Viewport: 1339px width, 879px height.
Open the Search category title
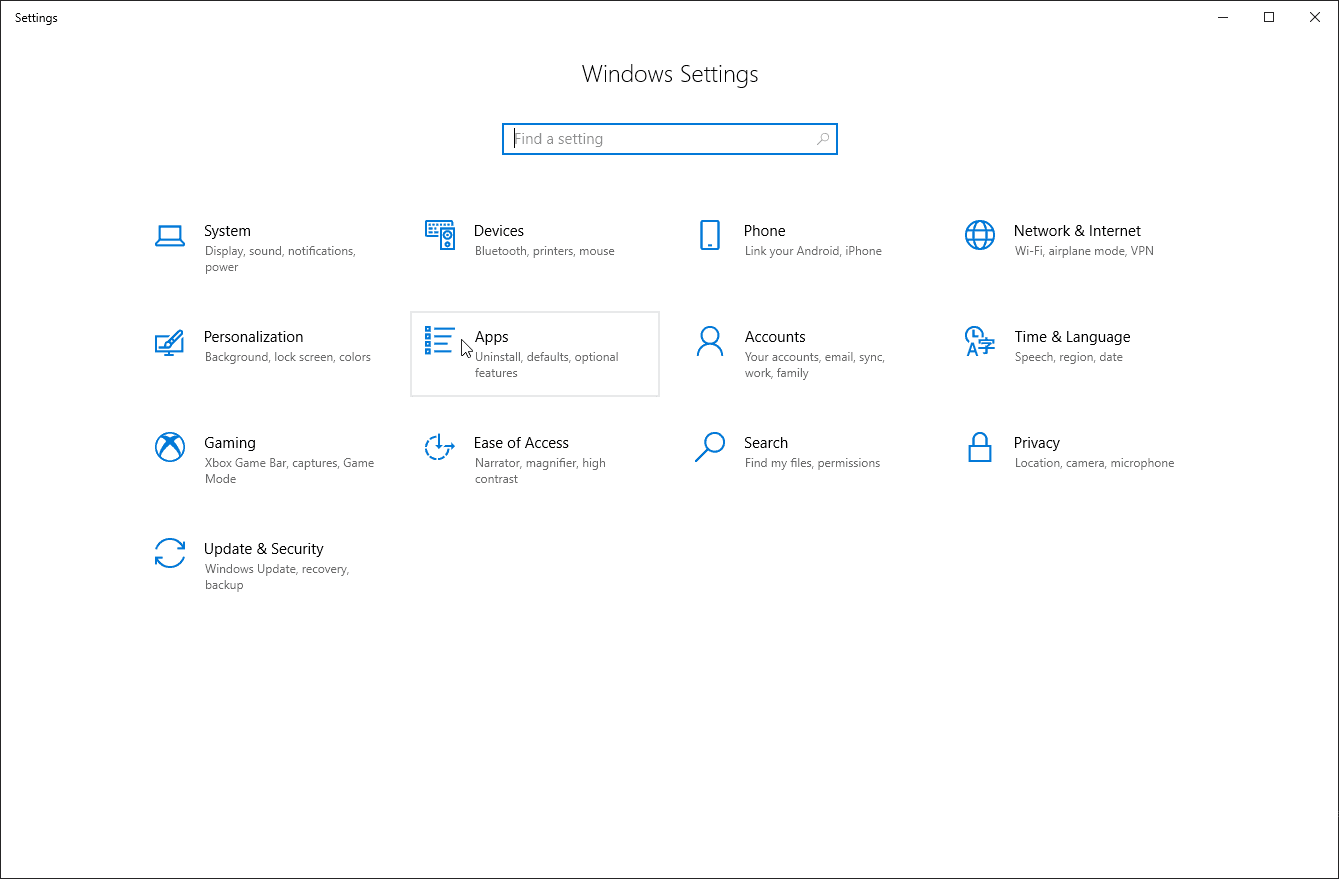point(766,443)
